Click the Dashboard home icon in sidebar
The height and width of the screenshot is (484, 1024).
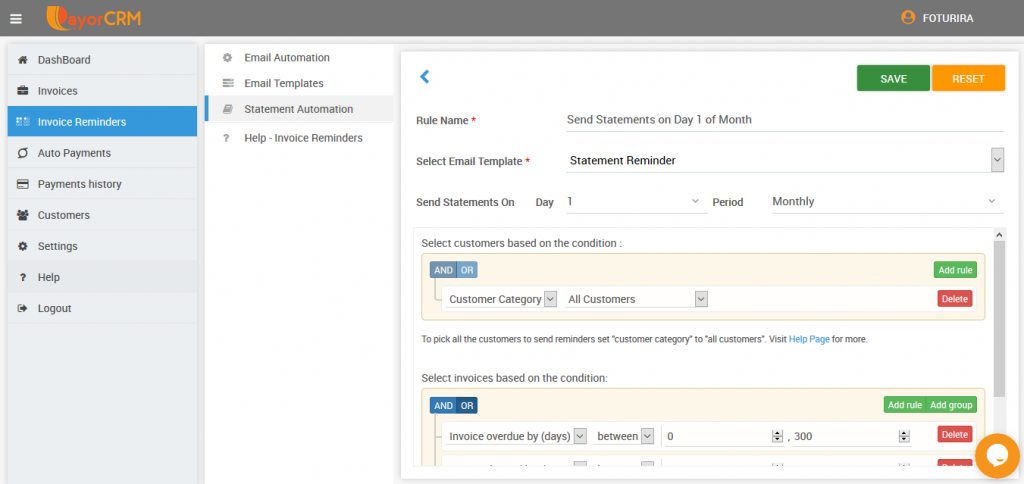pyautogui.click(x=23, y=60)
